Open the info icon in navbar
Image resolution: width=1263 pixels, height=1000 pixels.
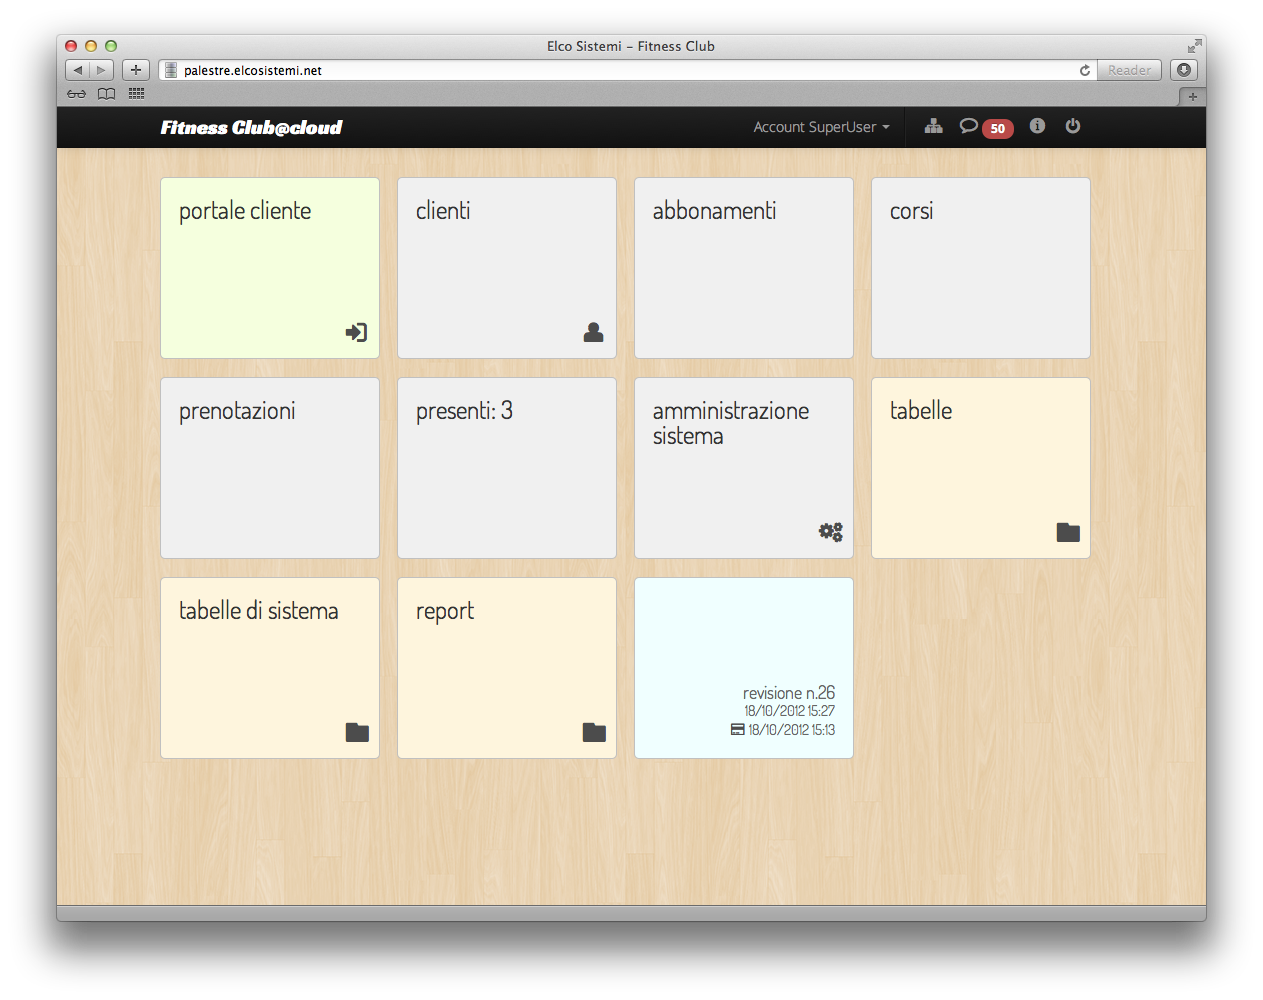tap(1037, 126)
